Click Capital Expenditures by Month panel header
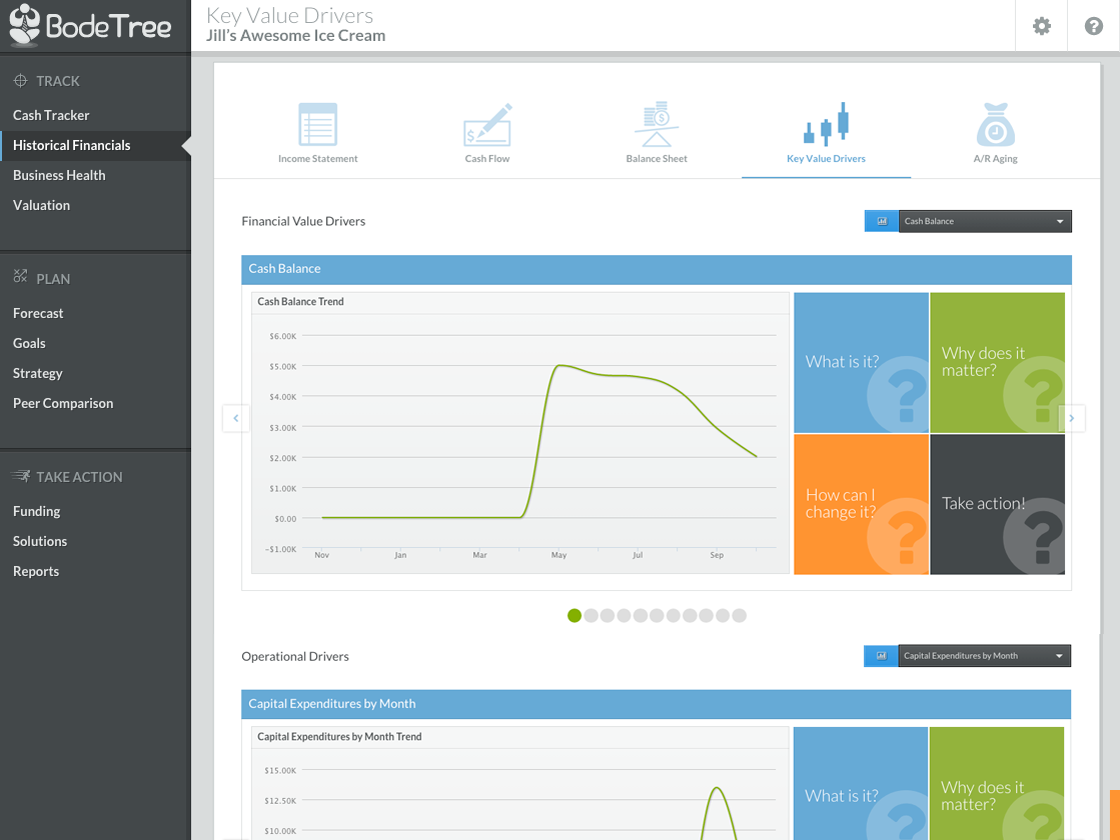Viewport: 1120px width, 840px height. pos(656,704)
